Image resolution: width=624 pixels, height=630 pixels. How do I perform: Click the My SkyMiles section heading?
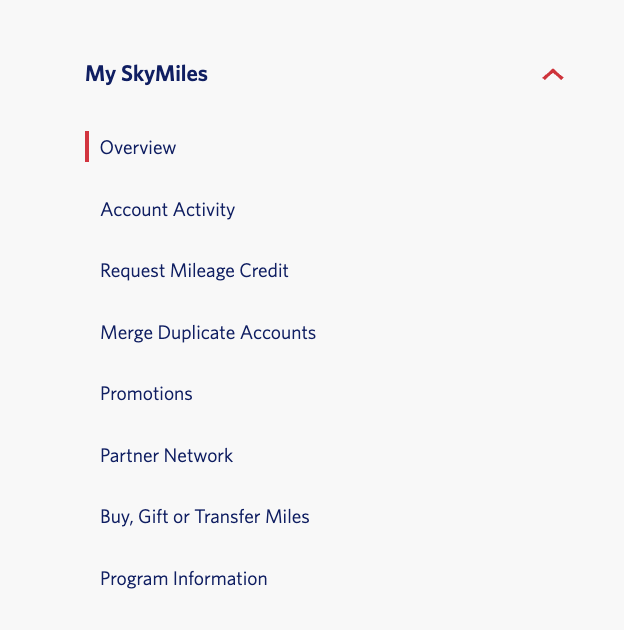tap(146, 74)
